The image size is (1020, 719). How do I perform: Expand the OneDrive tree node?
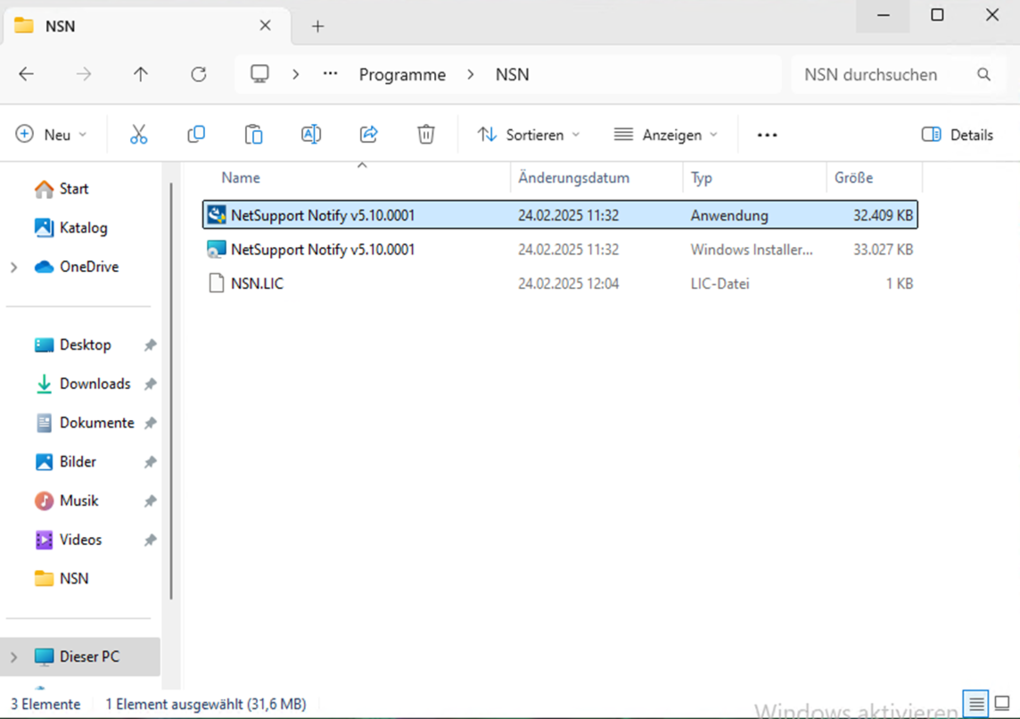[14, 267]
